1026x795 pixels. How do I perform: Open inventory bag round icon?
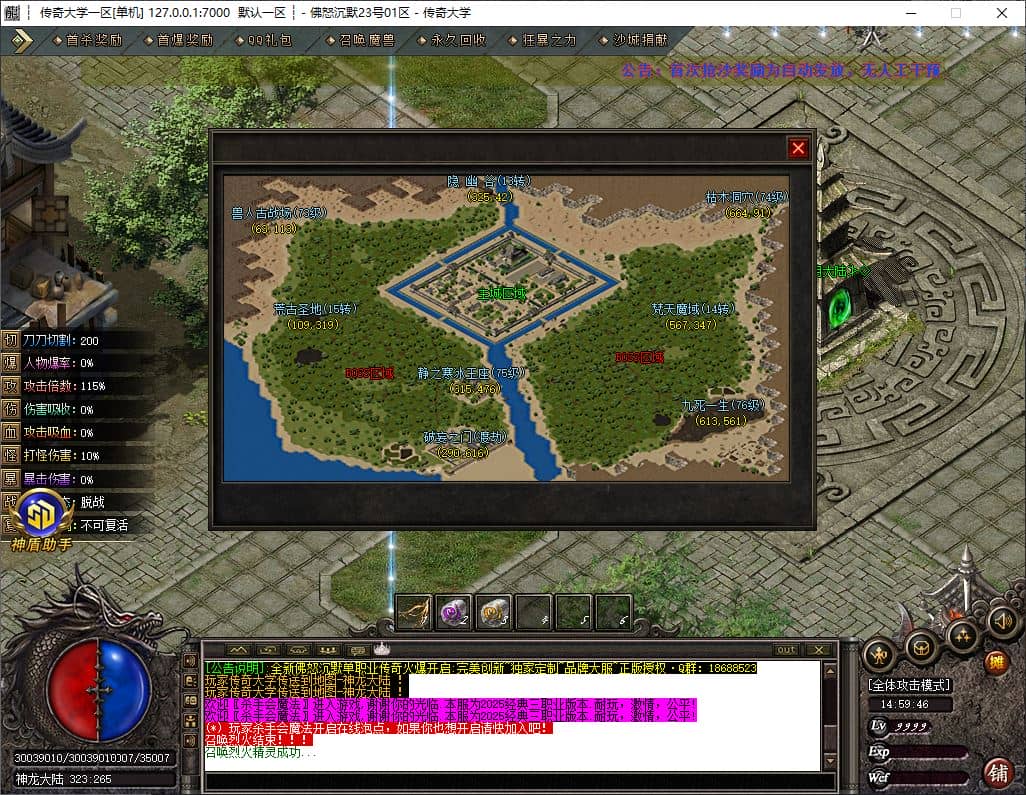(x=921, y=648)
